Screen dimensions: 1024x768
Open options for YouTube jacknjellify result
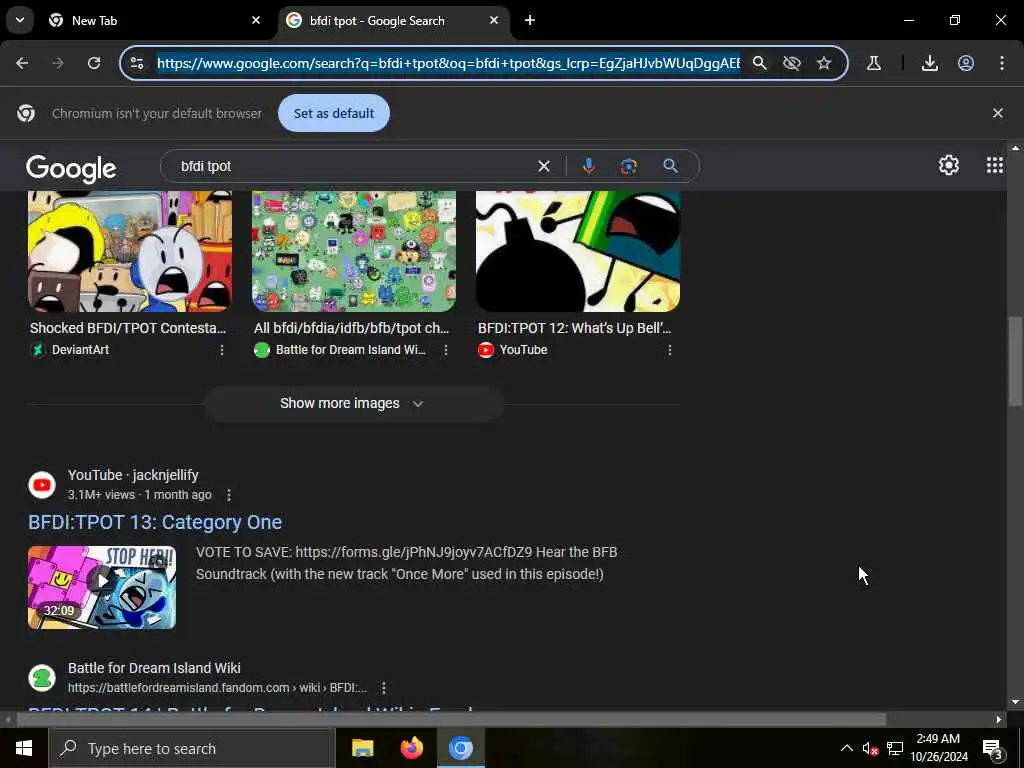[229, 495]
